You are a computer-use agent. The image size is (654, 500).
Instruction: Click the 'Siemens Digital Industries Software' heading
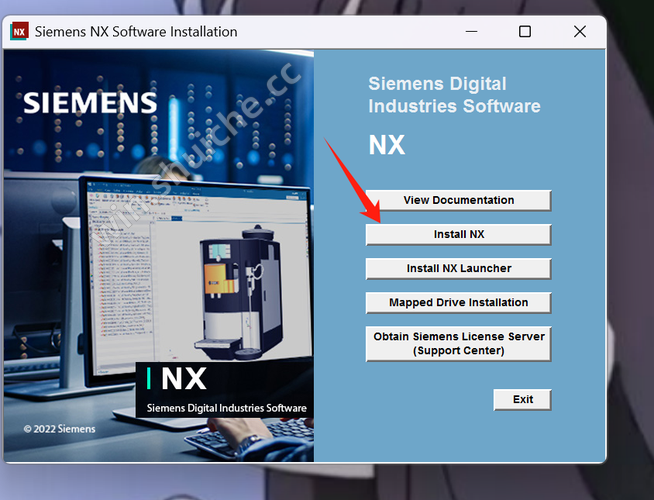pos(454,95)
